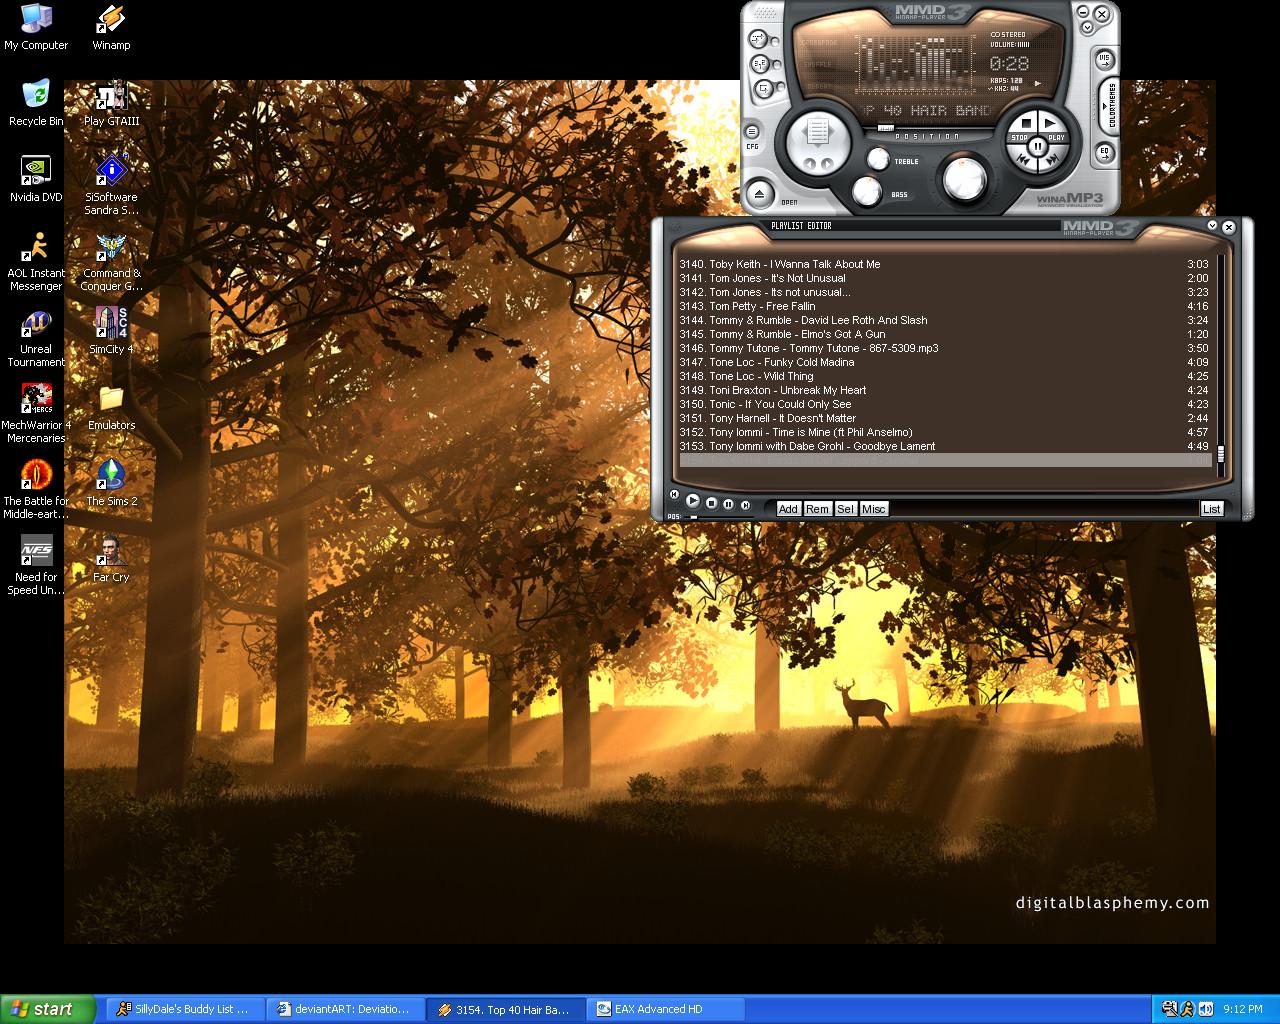
Task: Click the Misc button in Playlist Editor
Action: [874, 509]
